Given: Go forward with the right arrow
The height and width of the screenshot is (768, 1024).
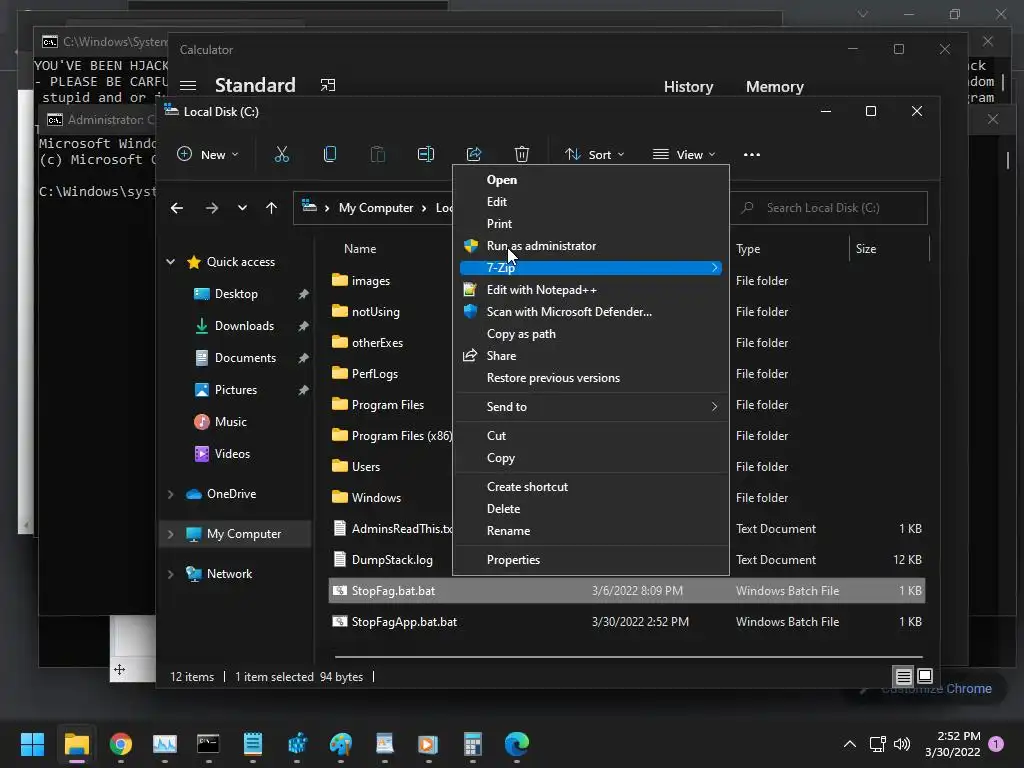Looking at the screenshot, I should (212, 208).
